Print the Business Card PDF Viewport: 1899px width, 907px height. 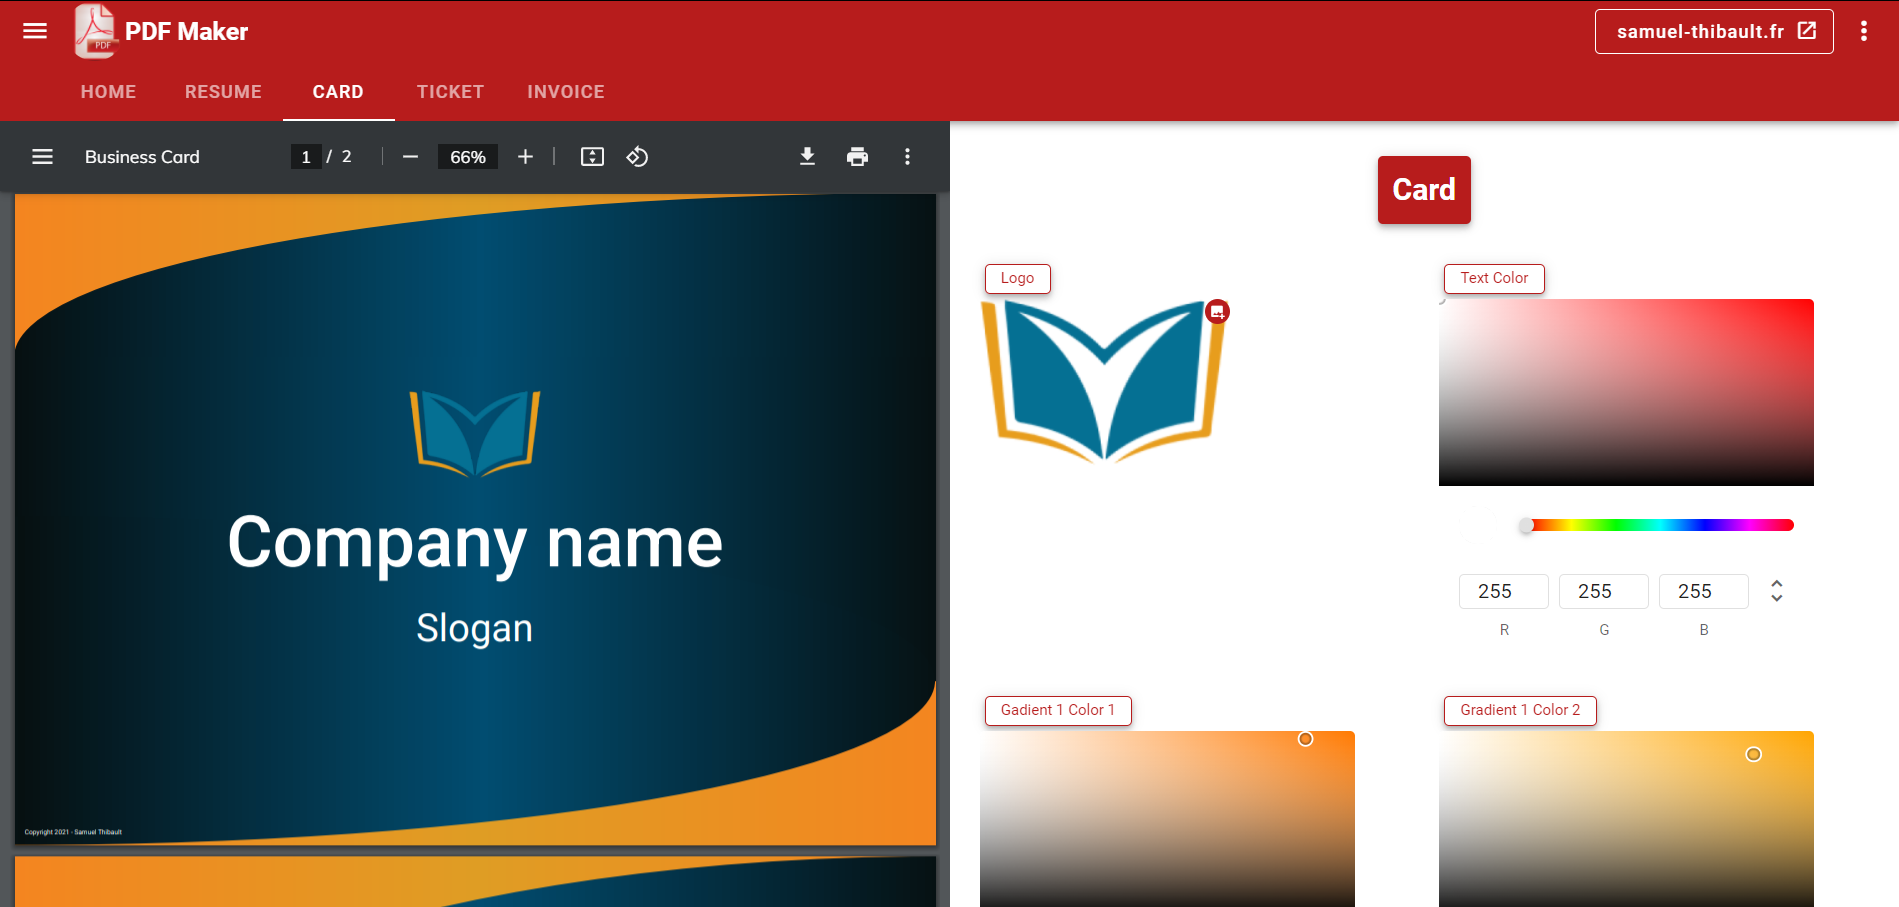pyautogui.click(x=857, y=157)
